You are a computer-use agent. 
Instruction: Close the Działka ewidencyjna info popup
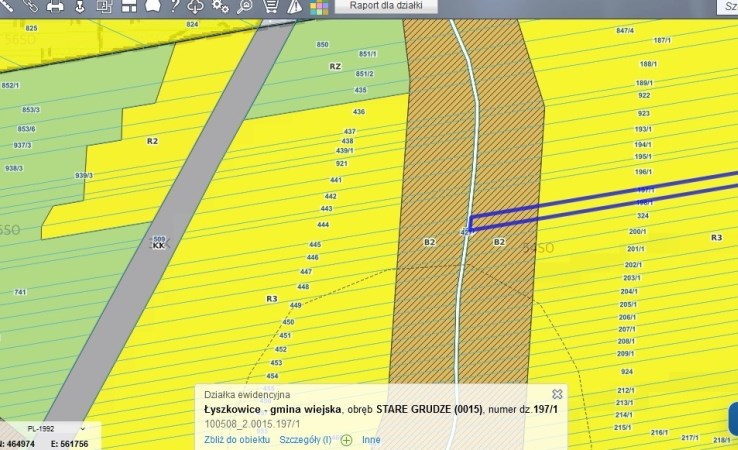click(x=557, y=394)
